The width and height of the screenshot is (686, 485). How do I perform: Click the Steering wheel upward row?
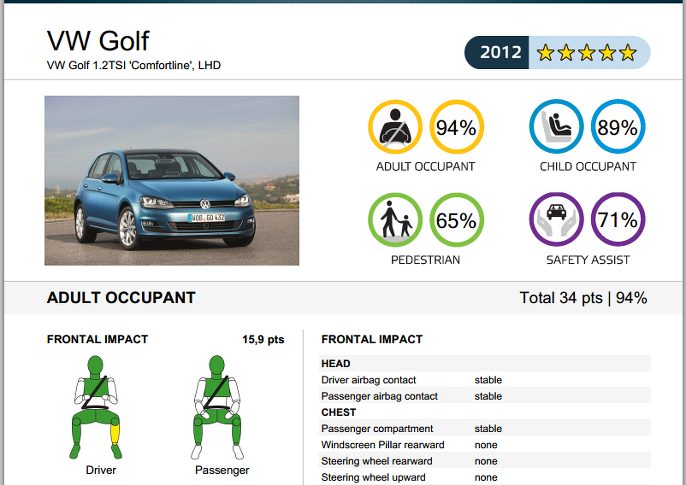click(x=485, y=477)
